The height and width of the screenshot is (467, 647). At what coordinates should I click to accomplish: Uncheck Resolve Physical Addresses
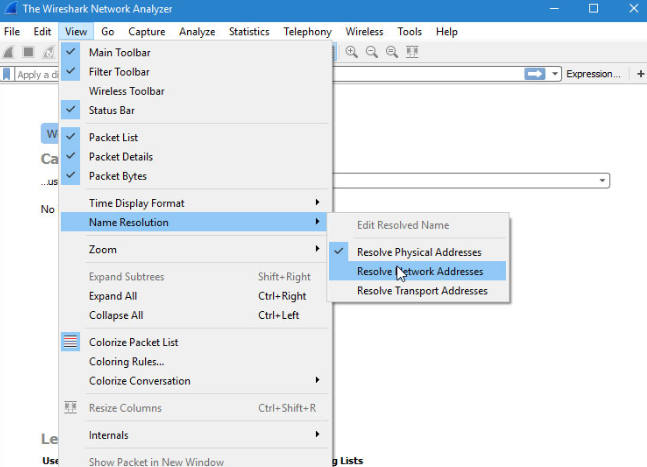(418, 252)
